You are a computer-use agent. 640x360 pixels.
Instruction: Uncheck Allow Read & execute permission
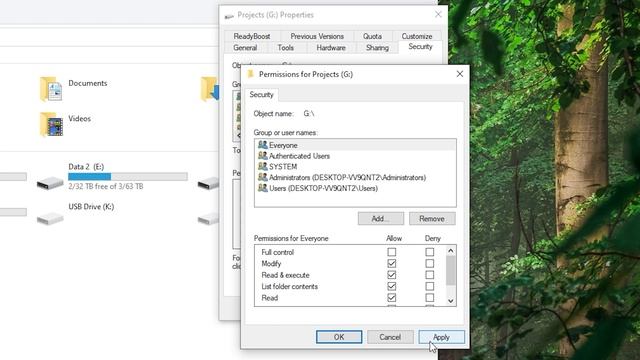(391, 275)
